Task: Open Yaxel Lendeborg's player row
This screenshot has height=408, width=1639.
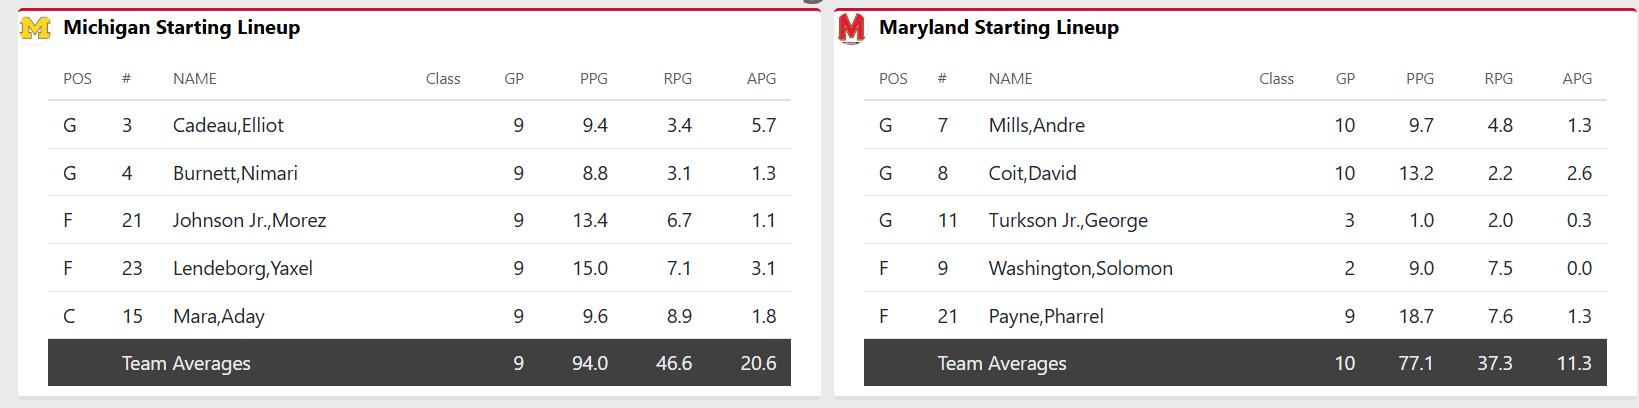Action: (x=242, y=268)
